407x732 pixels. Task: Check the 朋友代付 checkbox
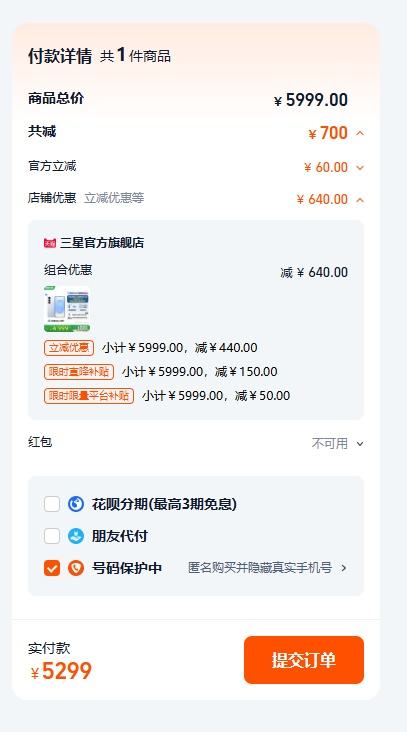(x=52, y=536)
